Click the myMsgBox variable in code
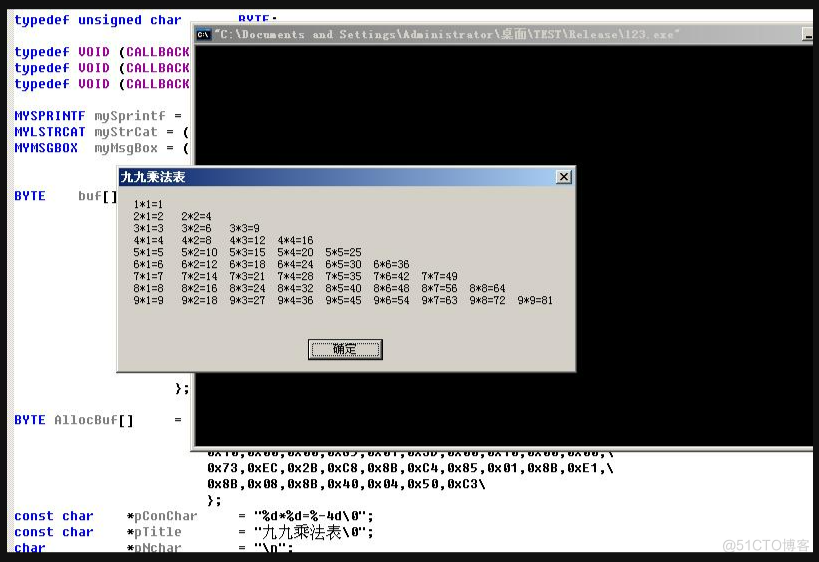Screen dimensions: 819x562 [x=126, y=149]
